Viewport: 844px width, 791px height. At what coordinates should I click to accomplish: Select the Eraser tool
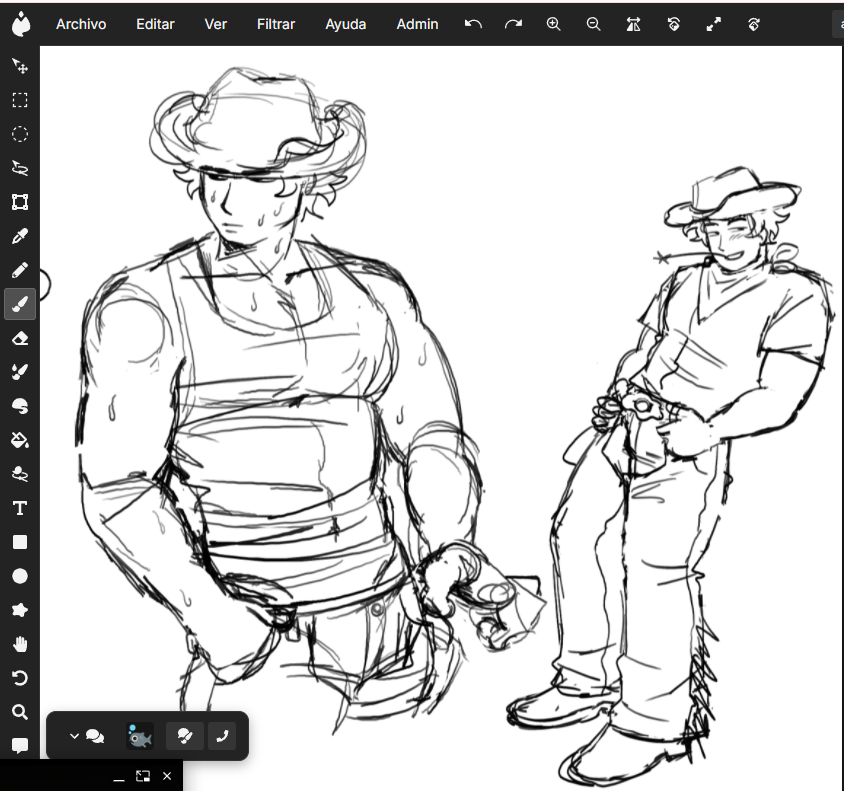click(x=20, y=338)
